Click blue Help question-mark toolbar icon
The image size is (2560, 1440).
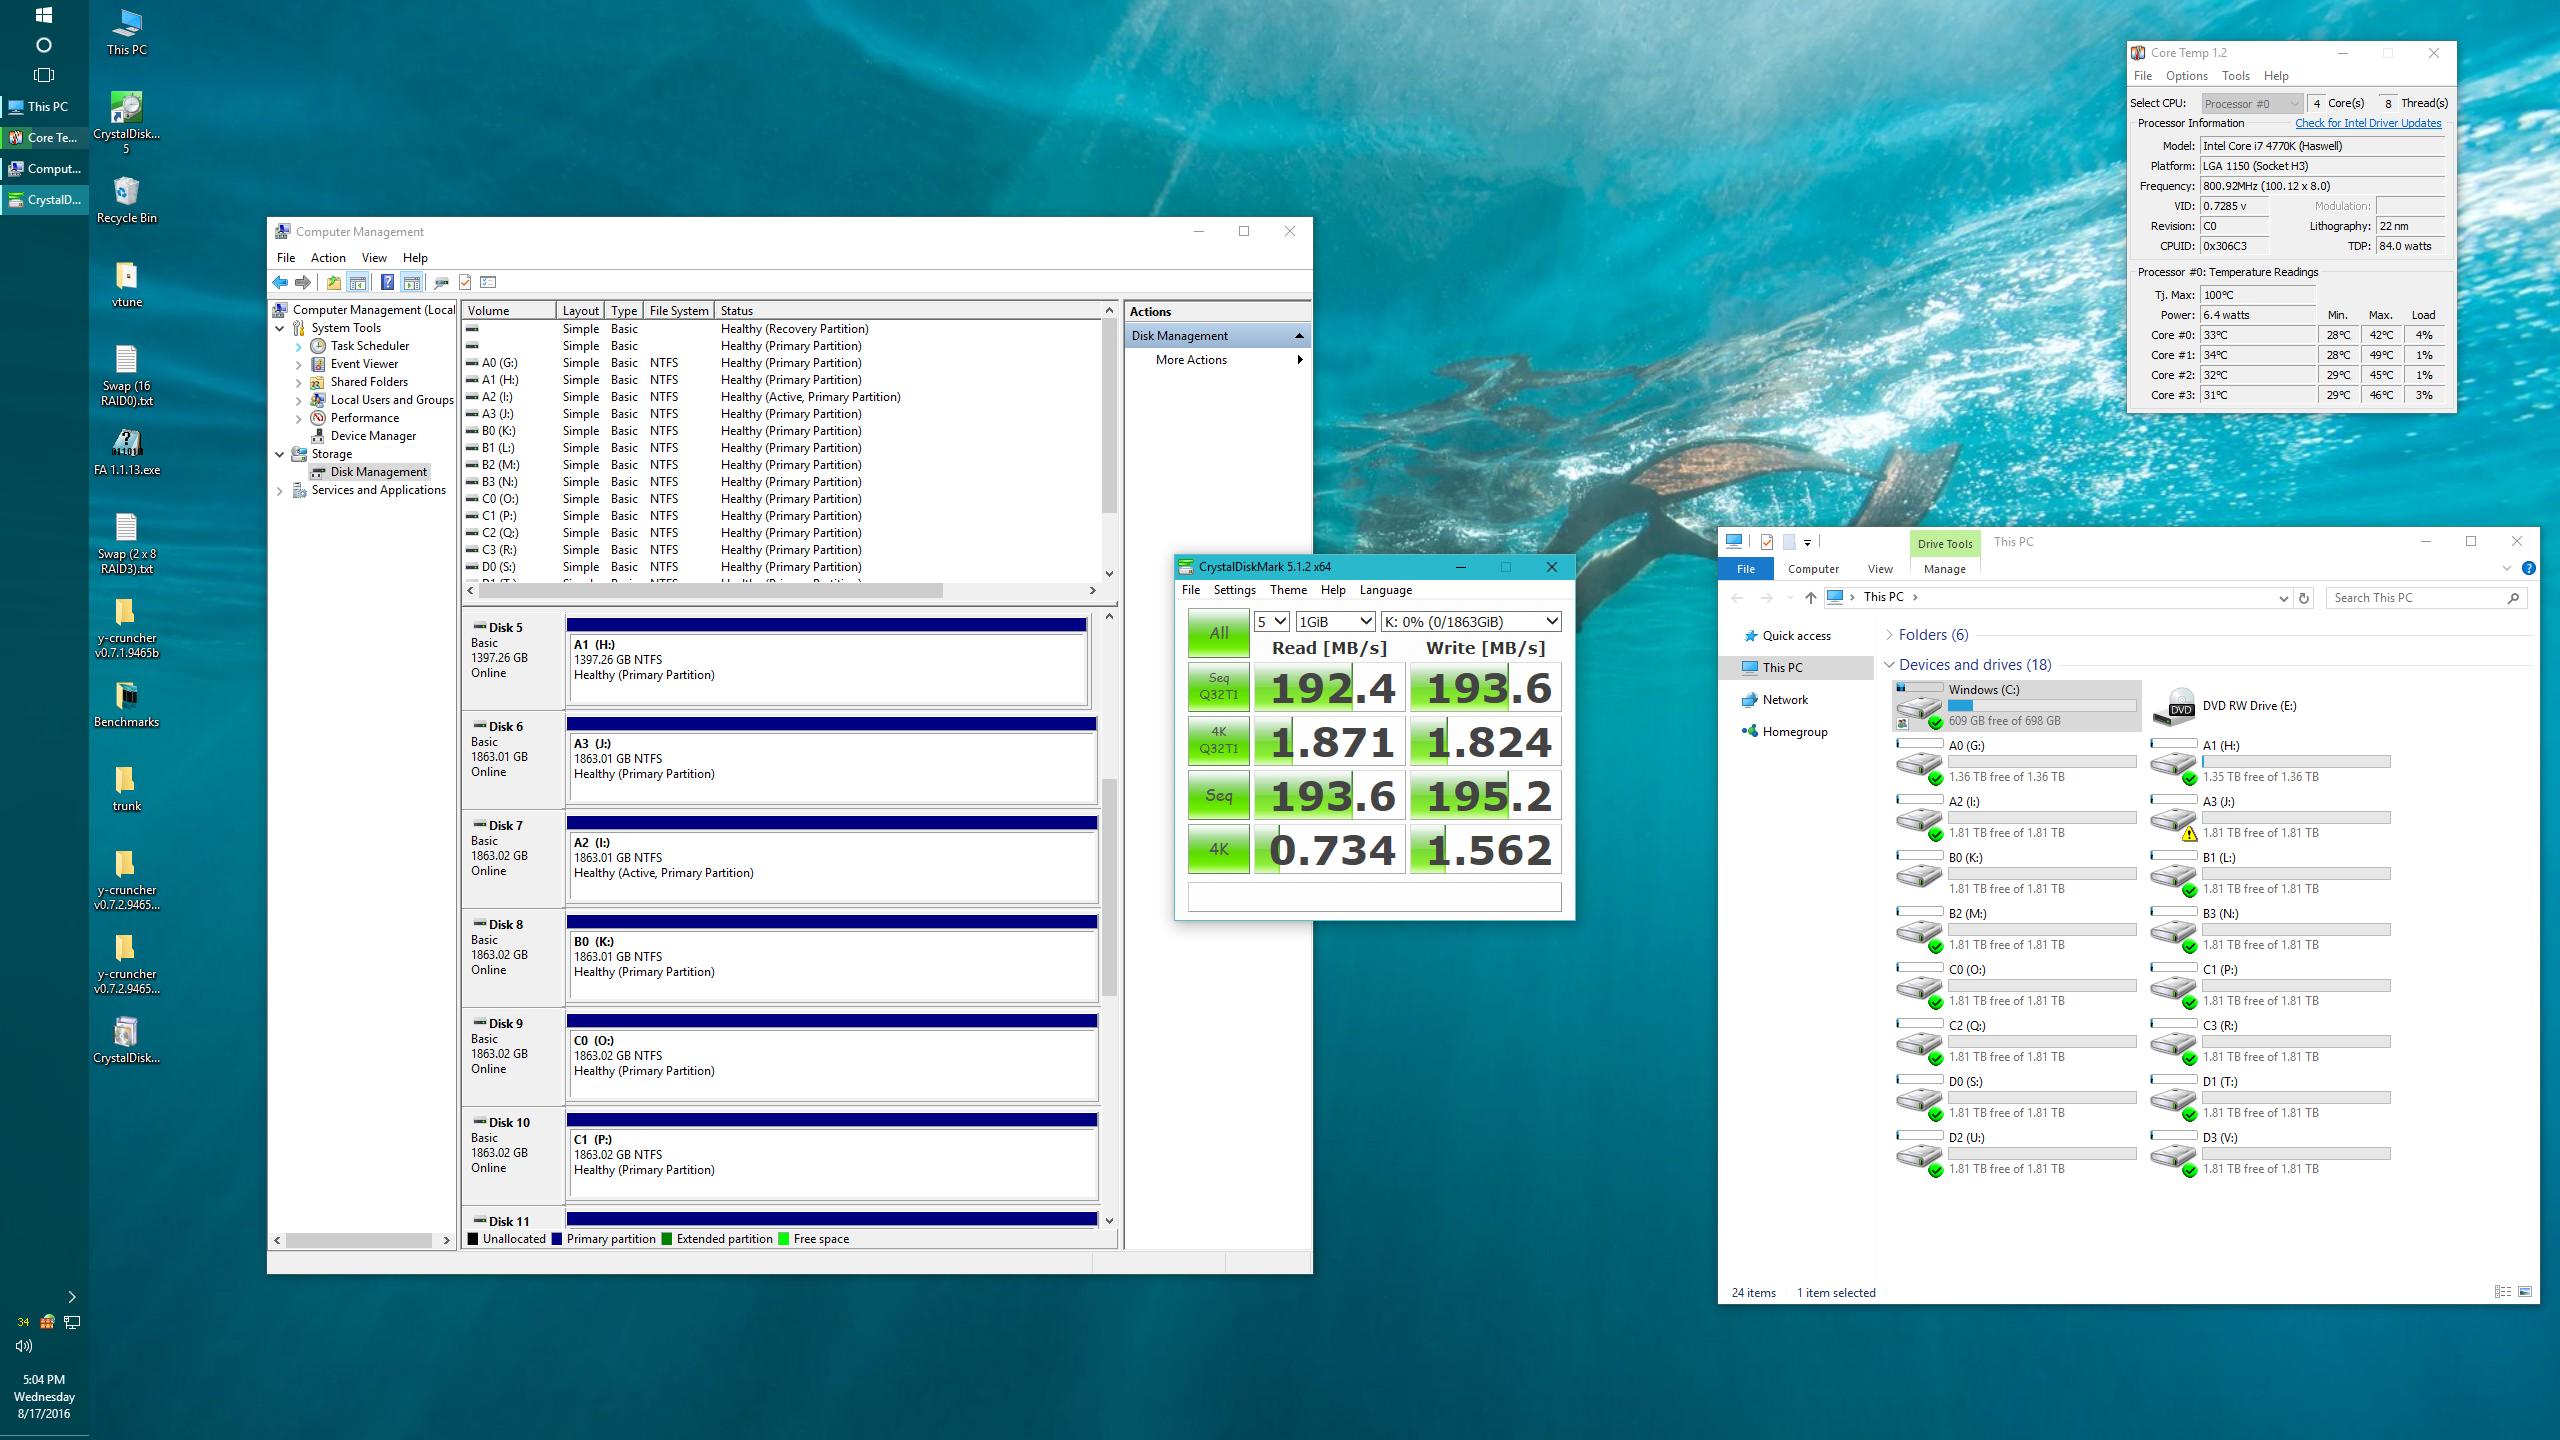click(387, 282)
